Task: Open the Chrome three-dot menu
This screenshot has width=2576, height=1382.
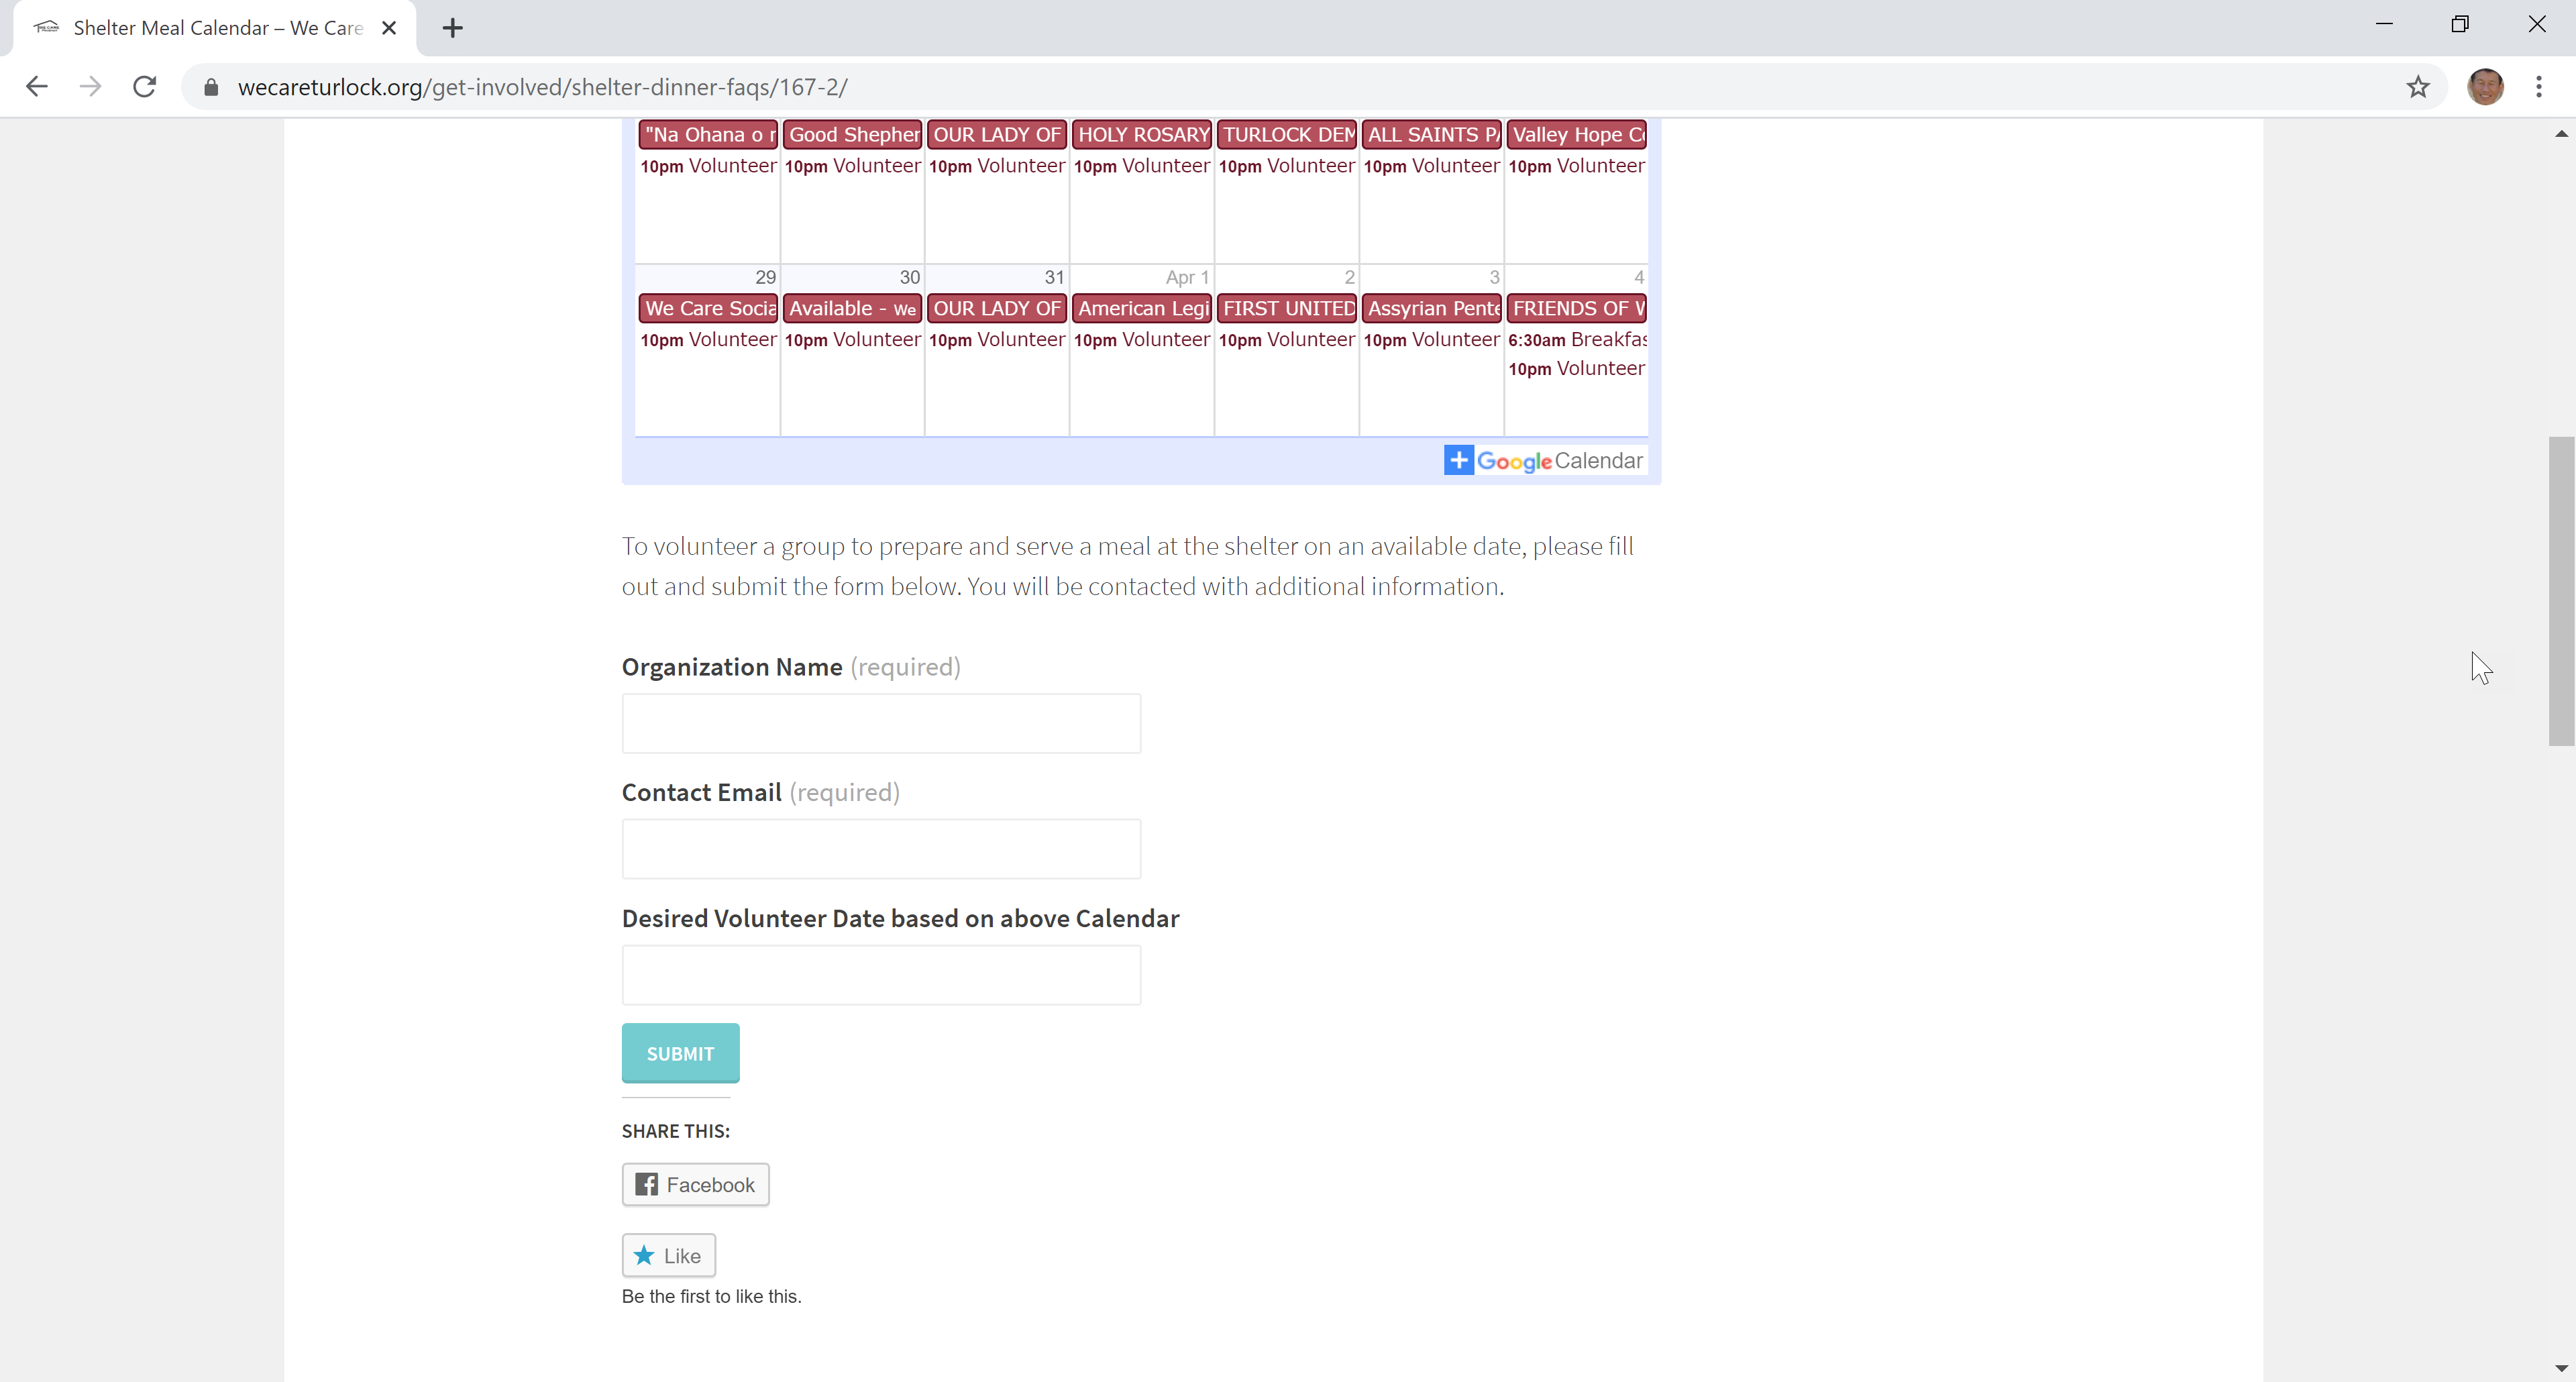Action: (2538, 87)
